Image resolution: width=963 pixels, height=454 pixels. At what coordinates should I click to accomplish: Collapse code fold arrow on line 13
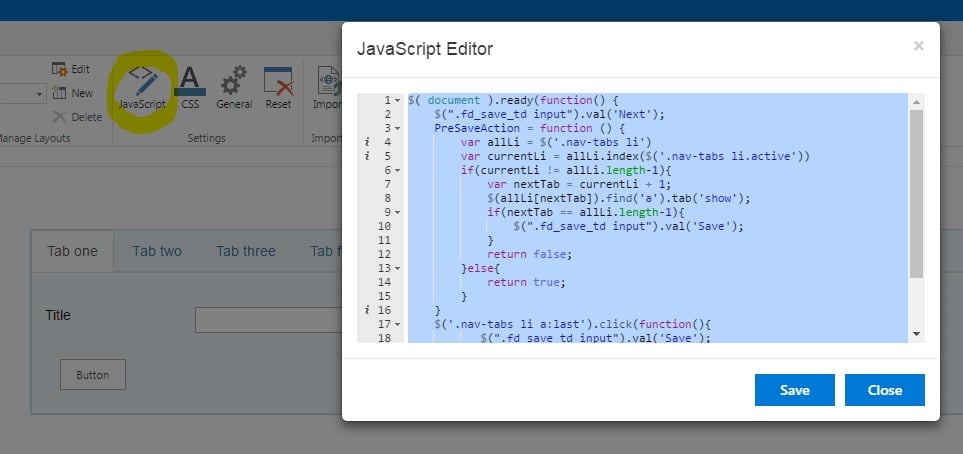pyautogui.click(x=398, y=268)
